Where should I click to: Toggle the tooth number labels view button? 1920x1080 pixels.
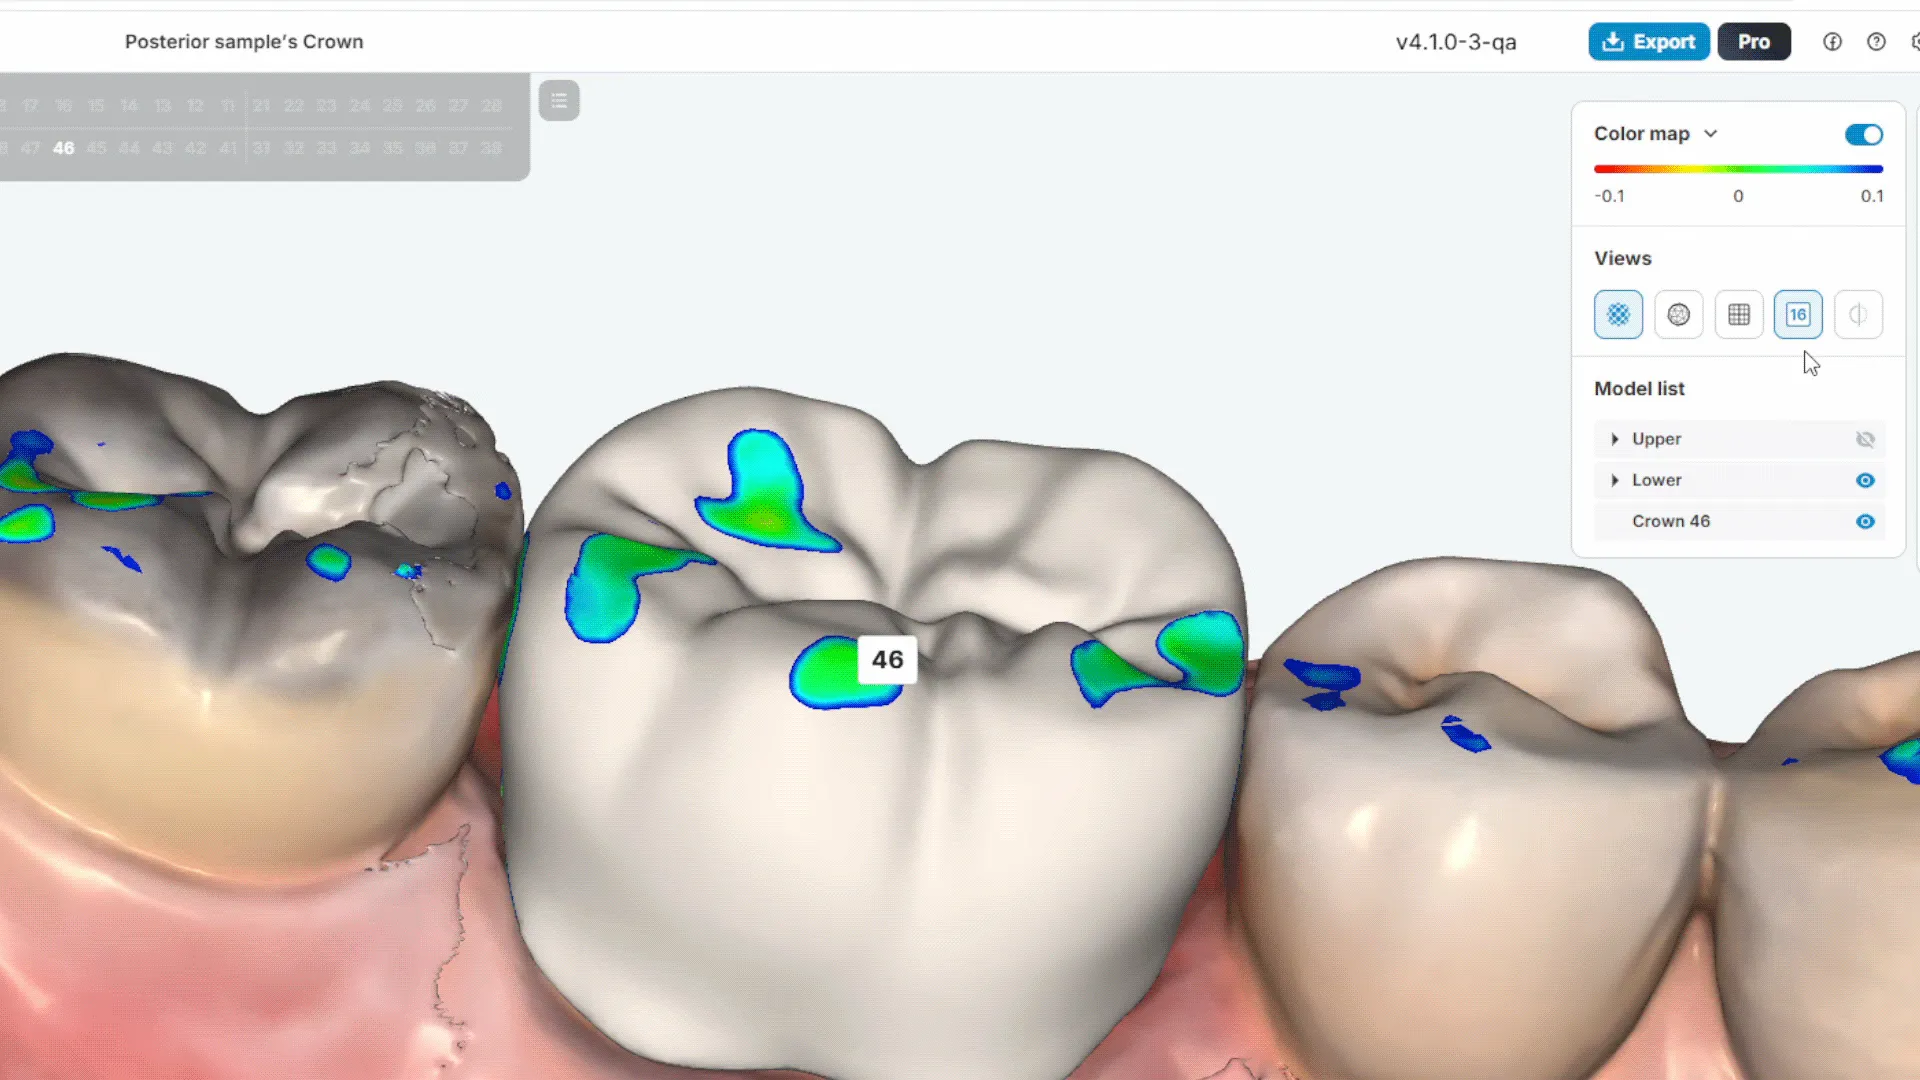(x=1798, y=315)
